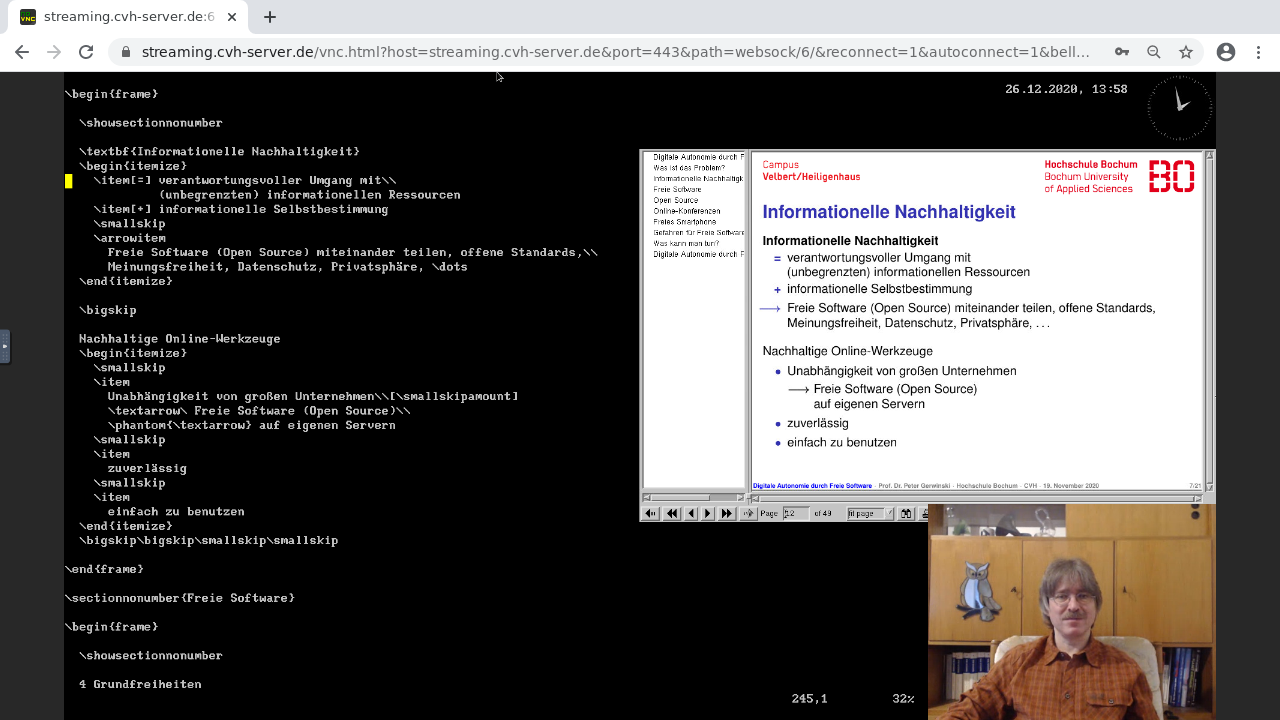Jump back ten pages in PDF viewer
This screenshot has height=720, width=1280.
tap(672, 513)
